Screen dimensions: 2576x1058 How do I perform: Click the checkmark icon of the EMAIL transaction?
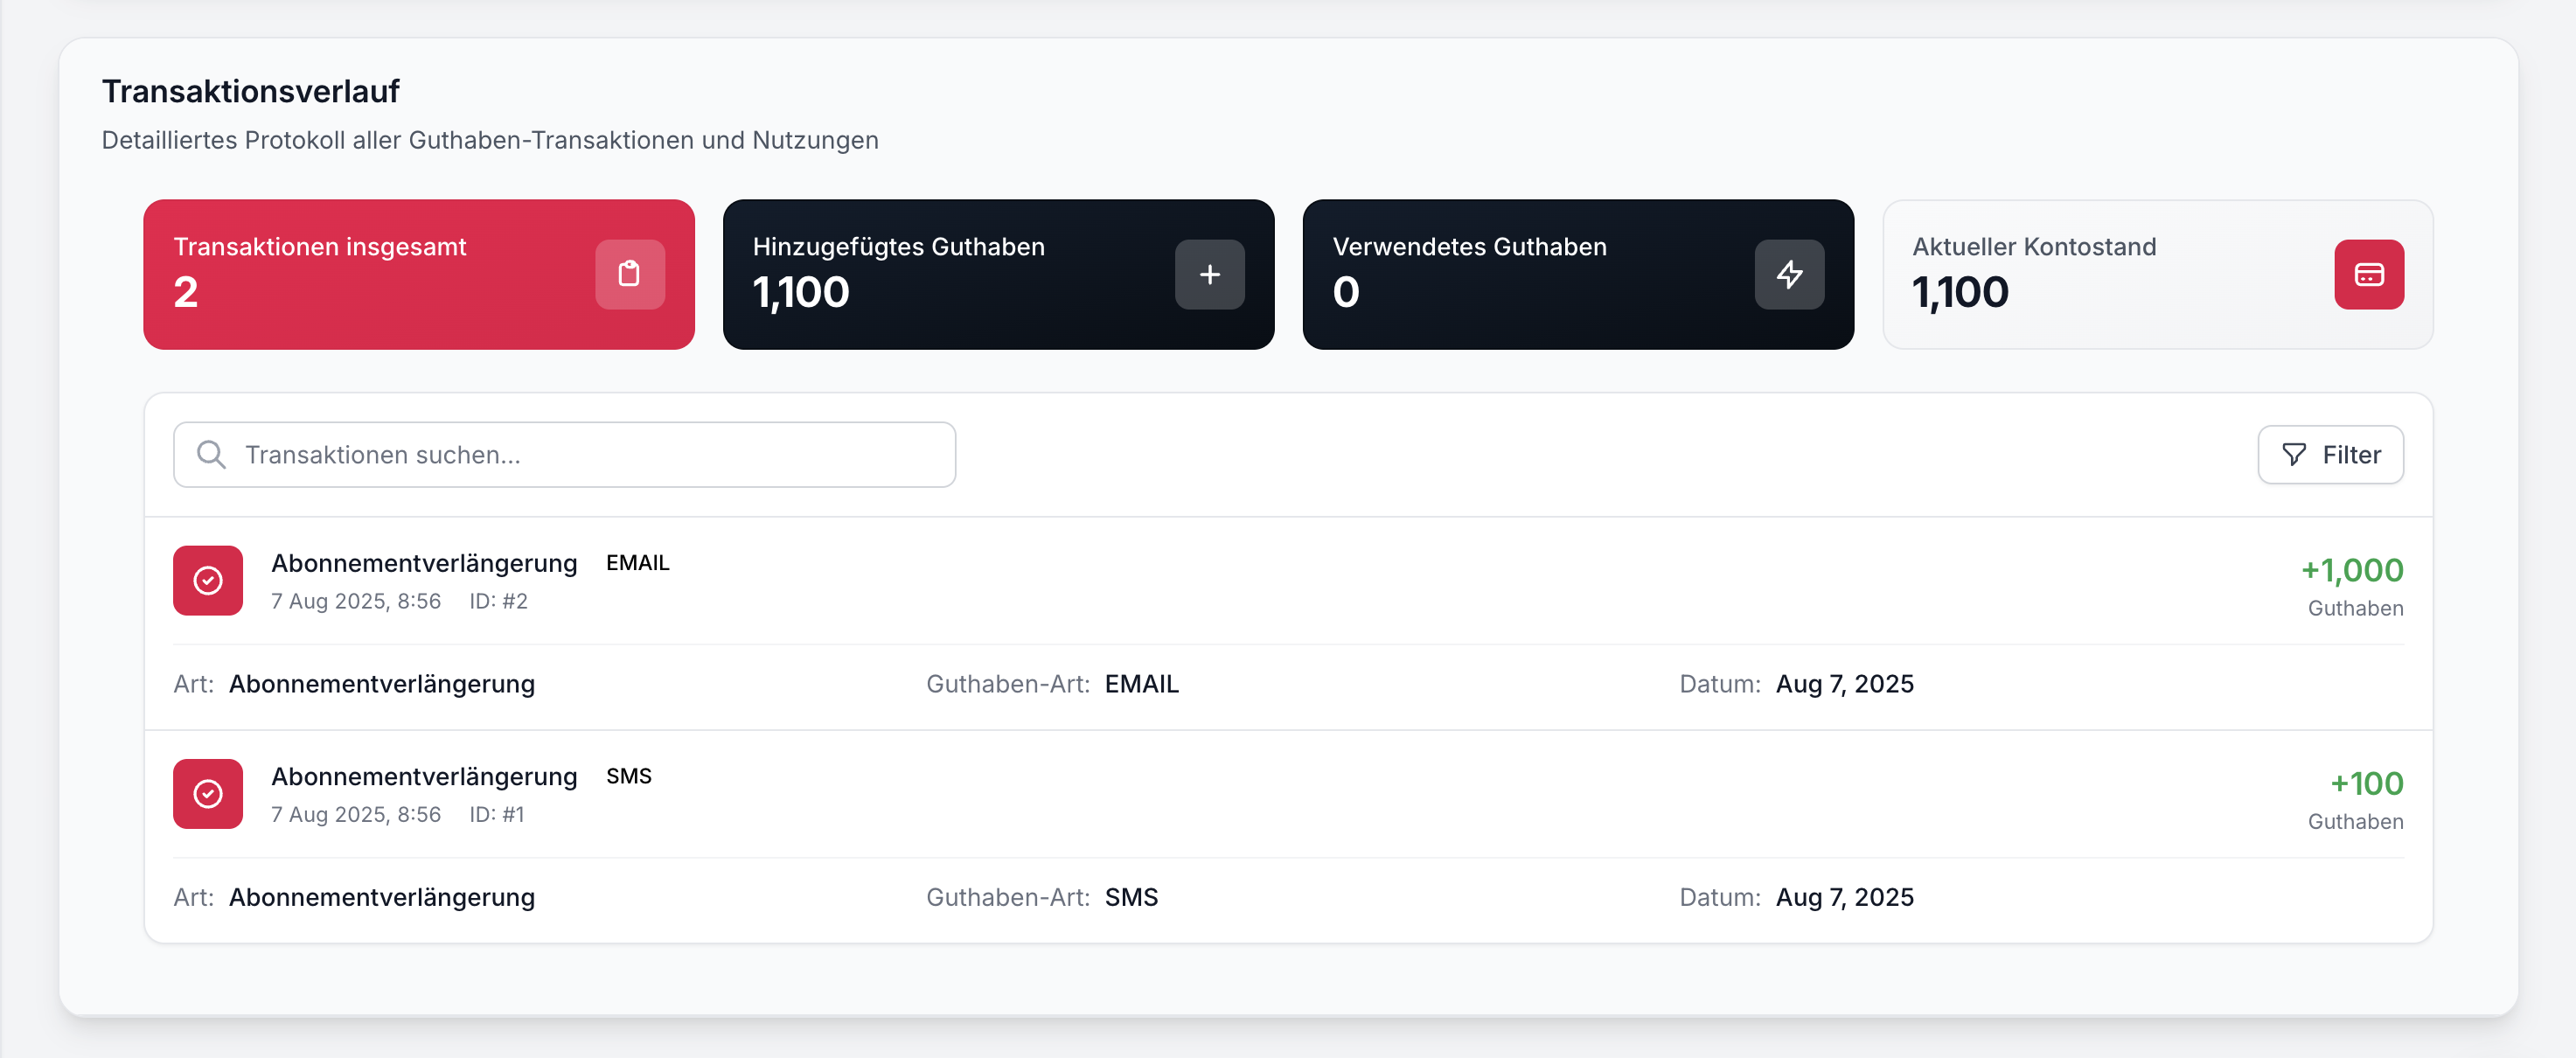coord(208,580)
